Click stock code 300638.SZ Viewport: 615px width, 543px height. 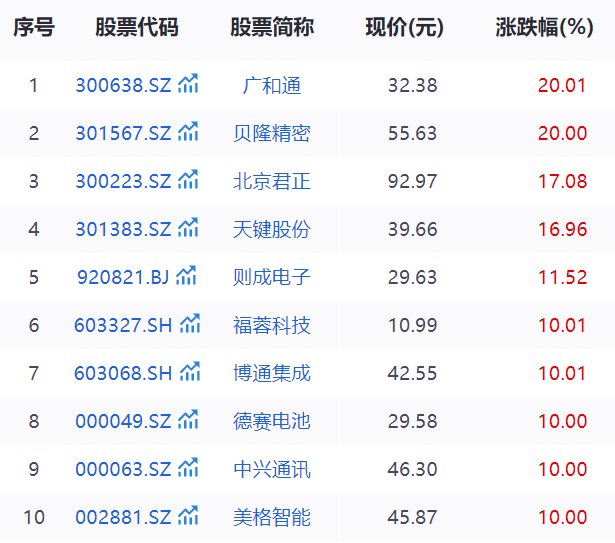123,85
